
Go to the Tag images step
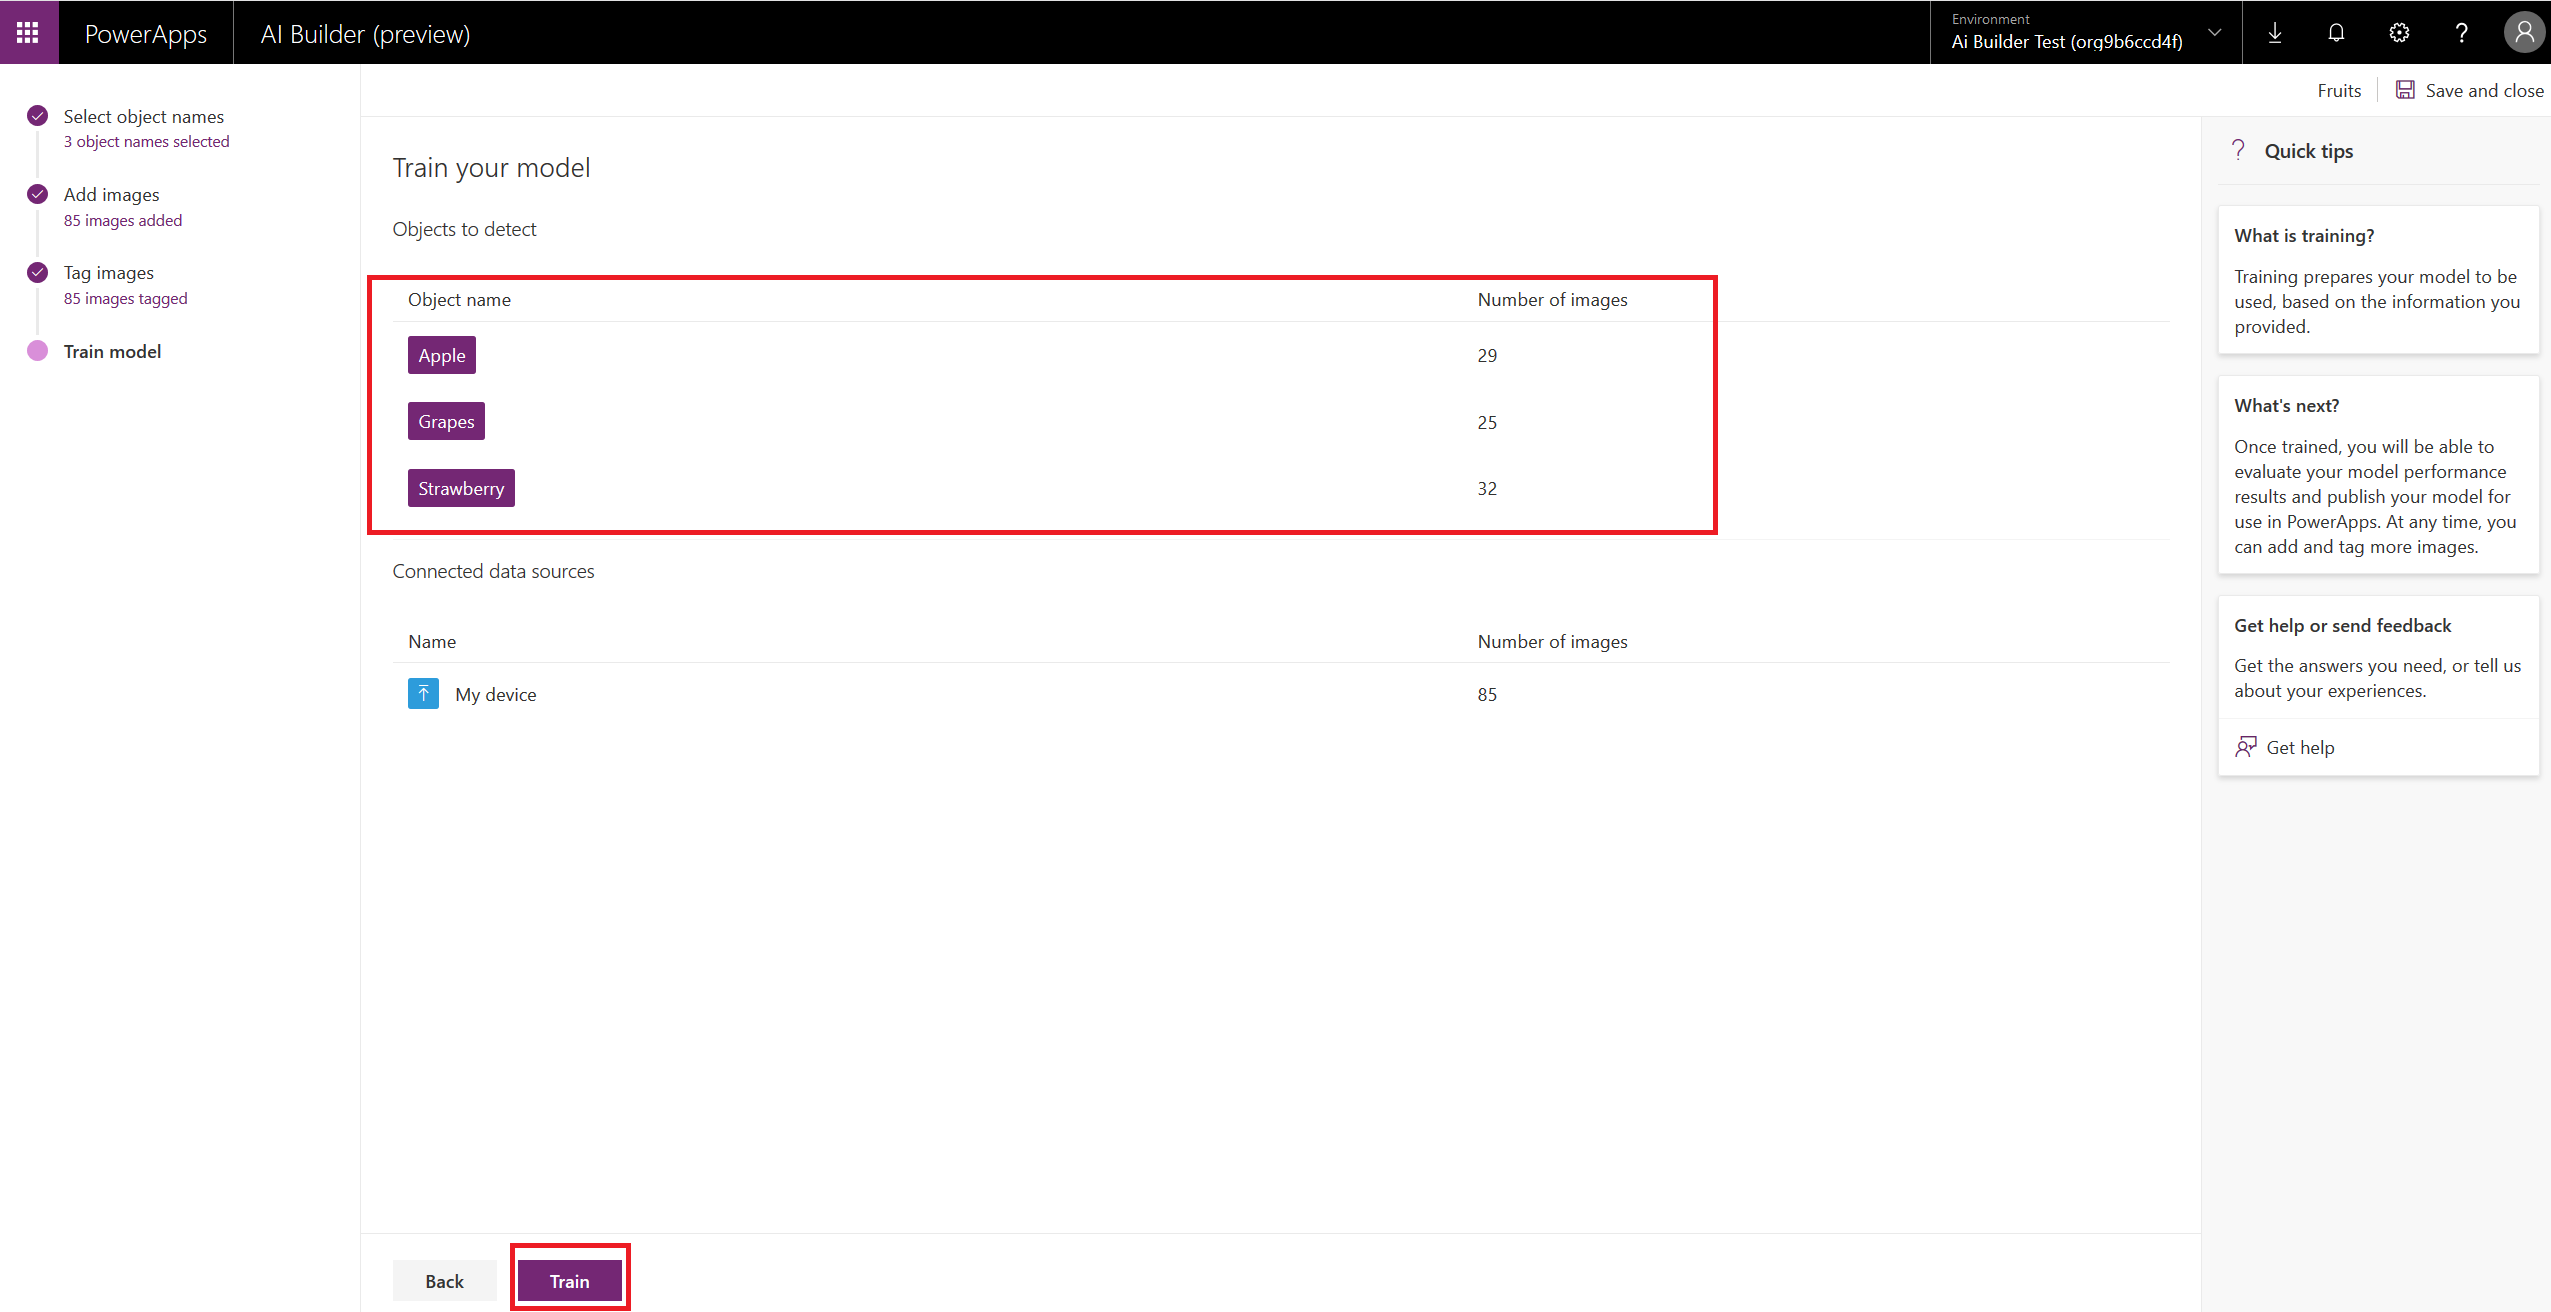click(109, 272)
